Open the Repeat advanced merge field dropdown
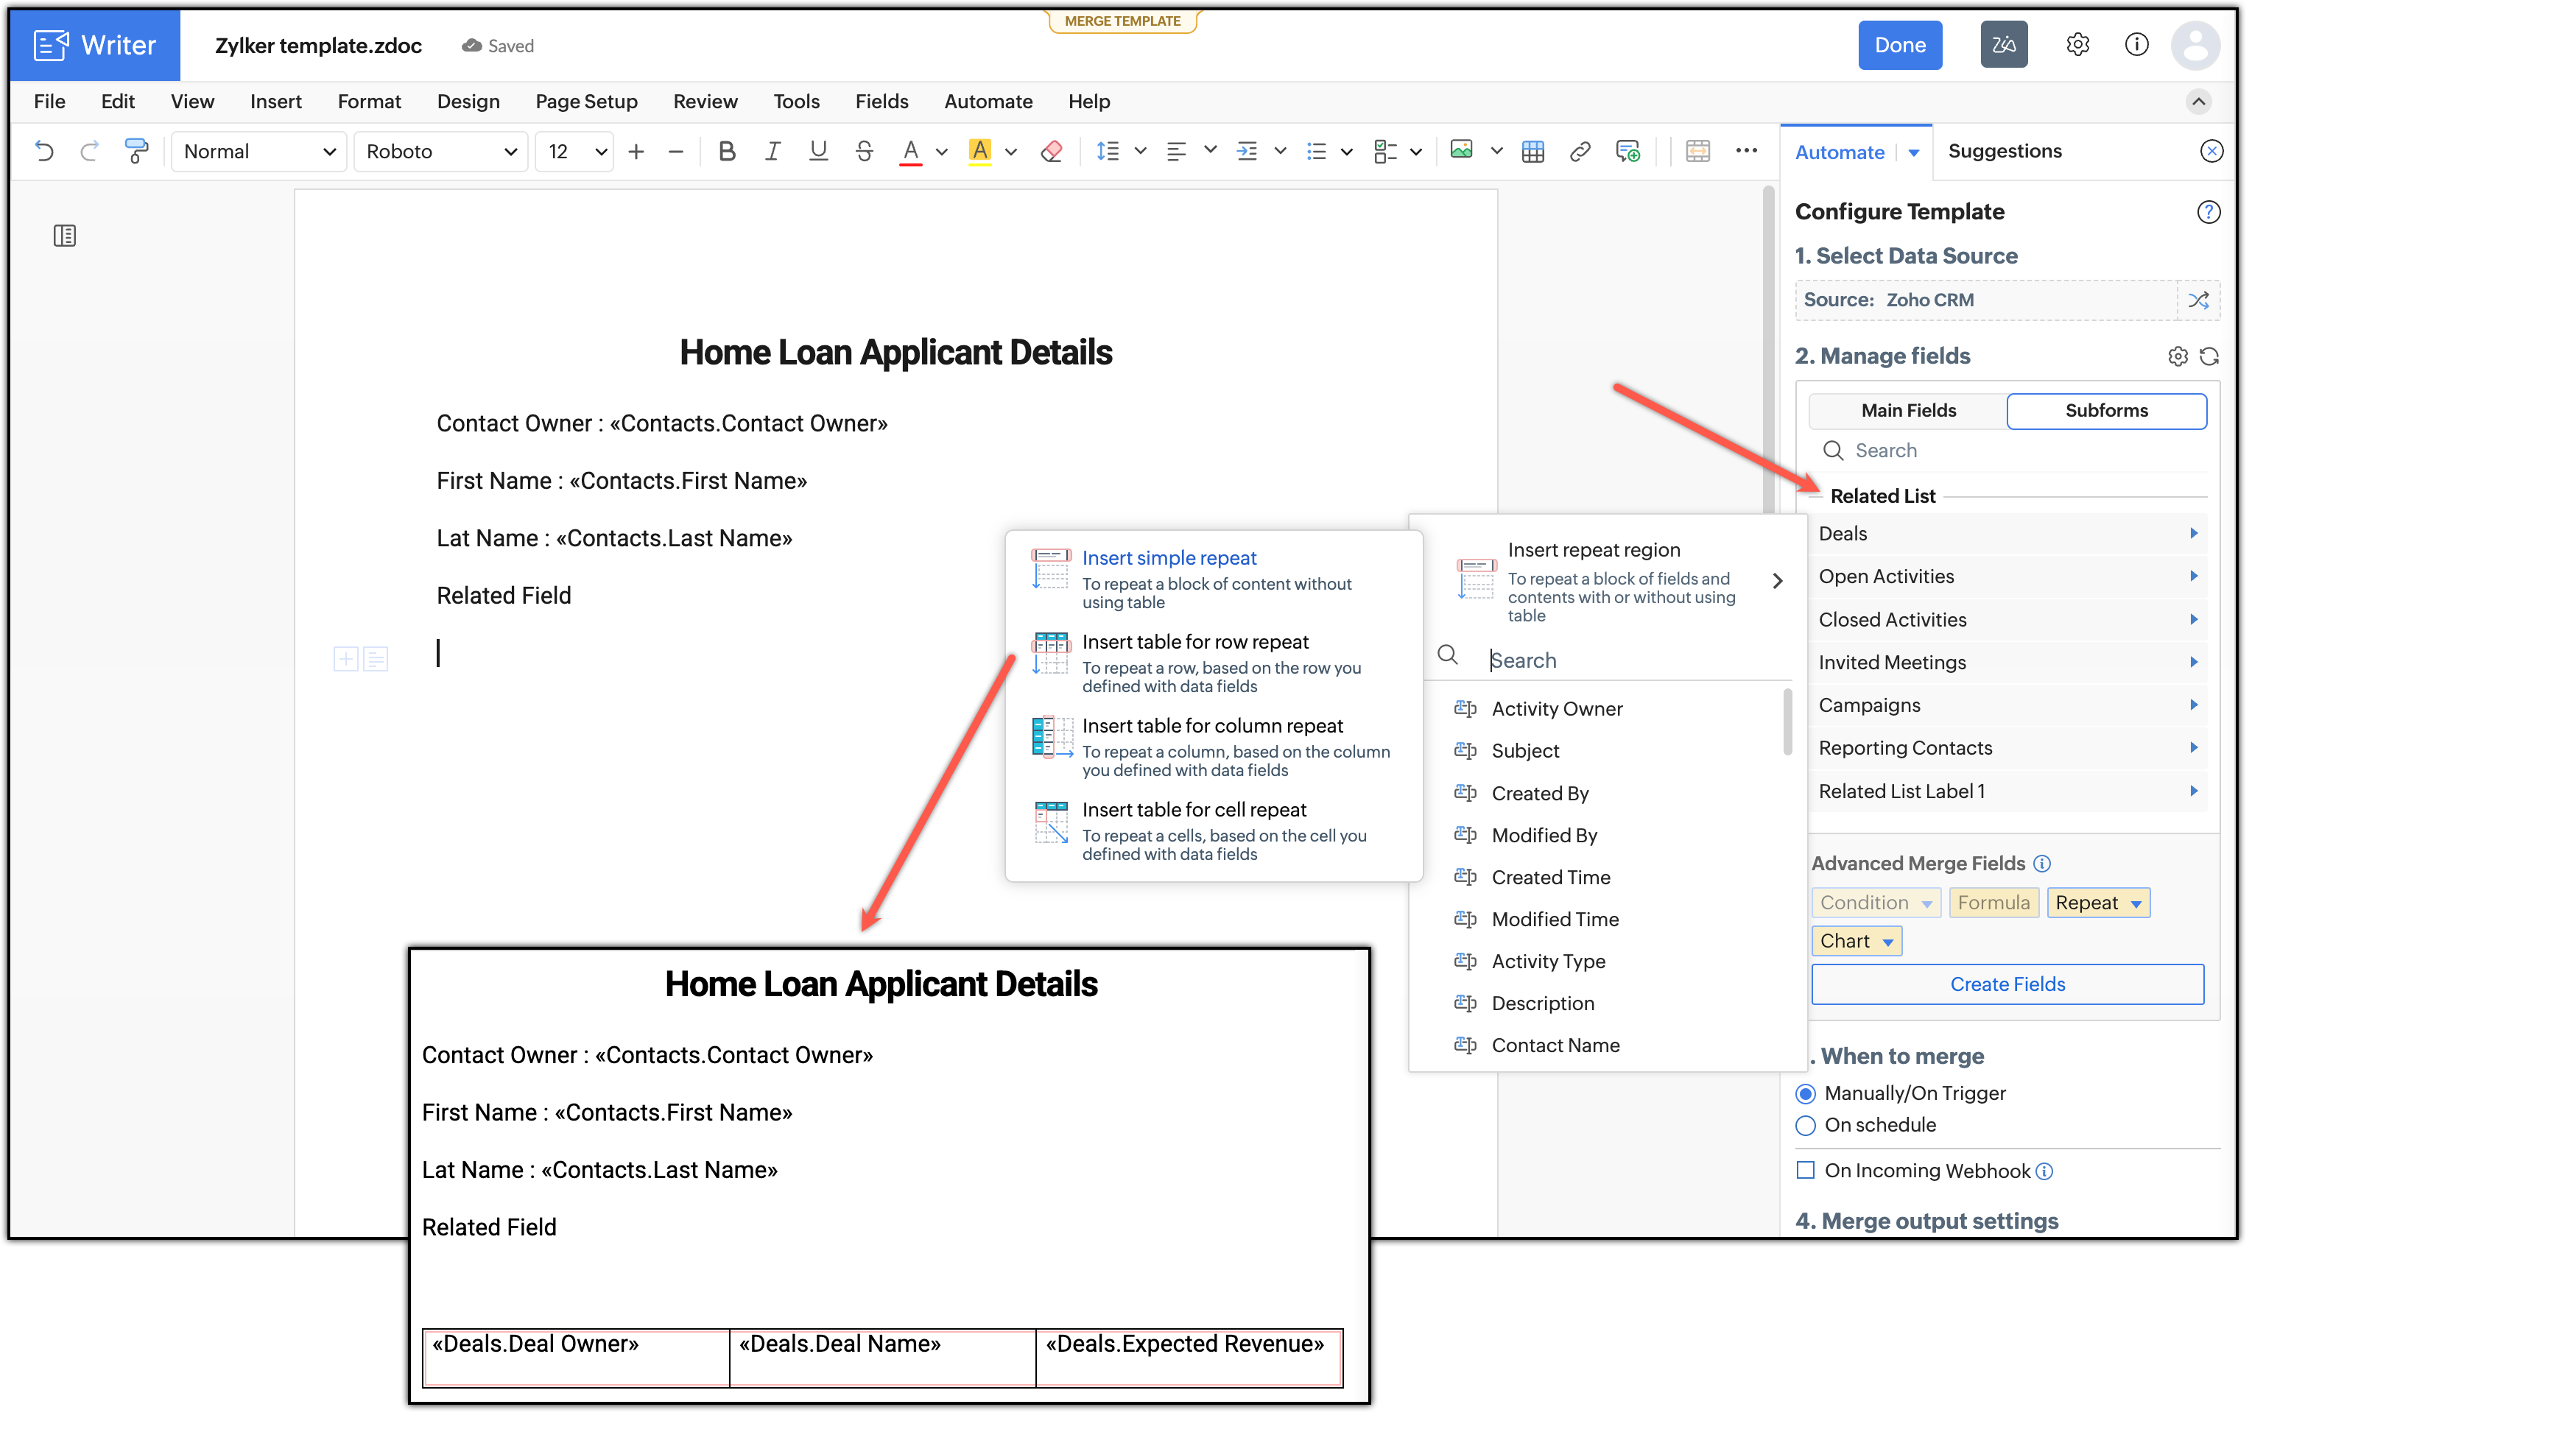 [x=2098, y=903]
